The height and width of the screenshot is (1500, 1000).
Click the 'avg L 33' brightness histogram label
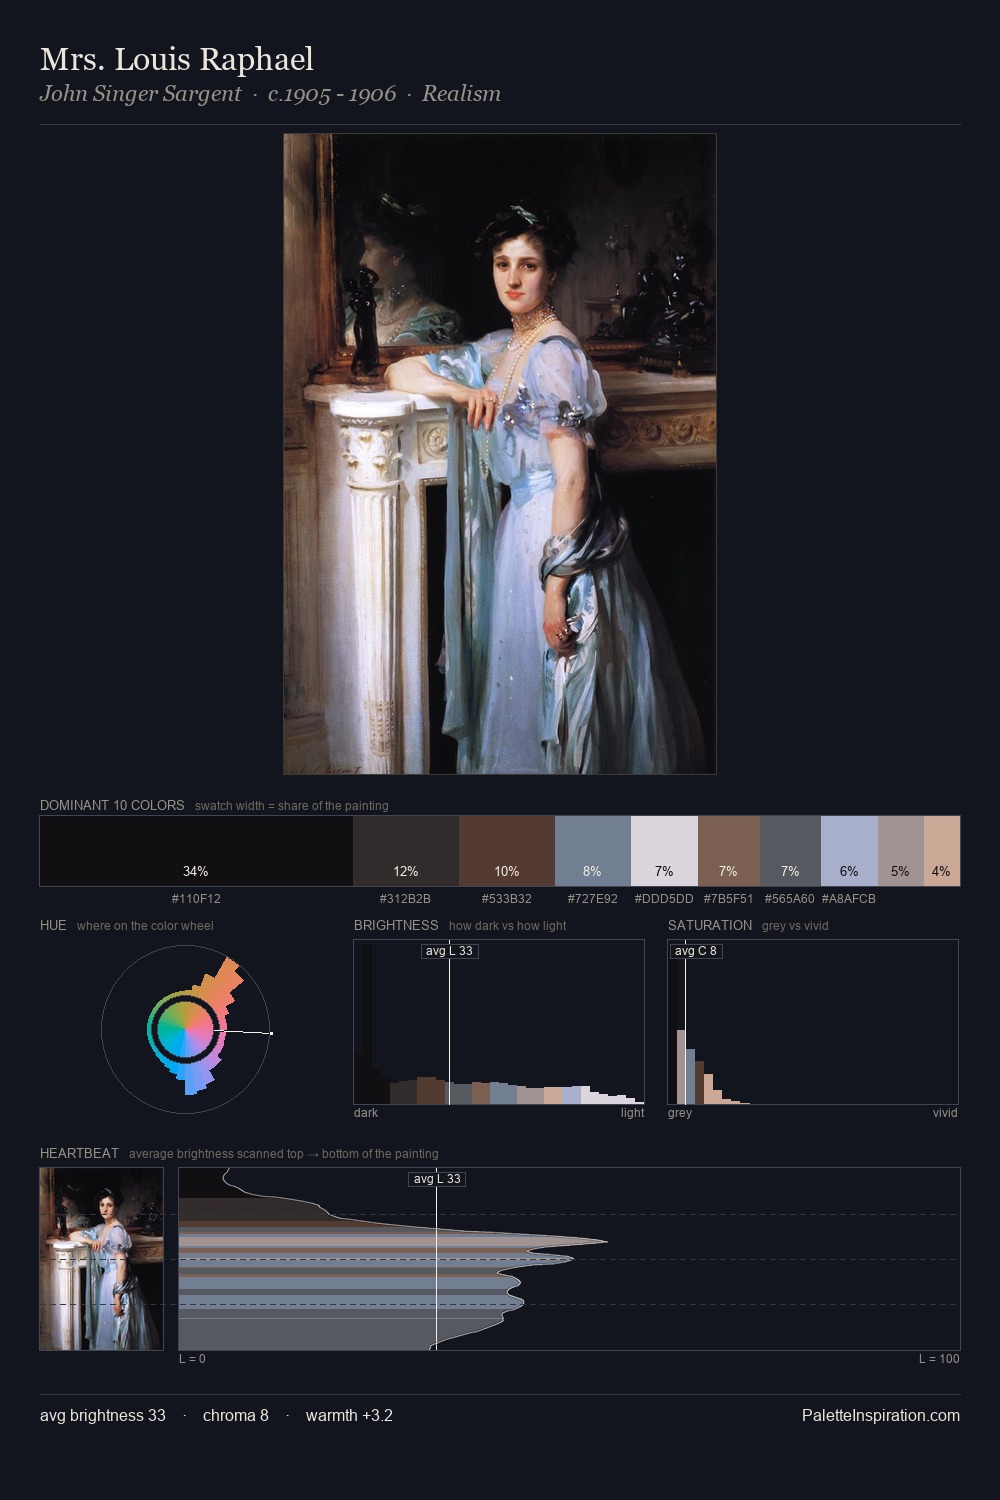tap(449, 951)
